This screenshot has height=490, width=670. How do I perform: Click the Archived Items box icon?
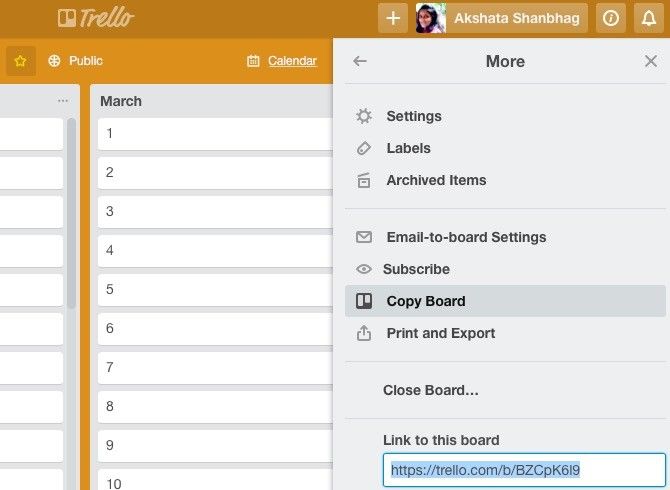[364, 180]
